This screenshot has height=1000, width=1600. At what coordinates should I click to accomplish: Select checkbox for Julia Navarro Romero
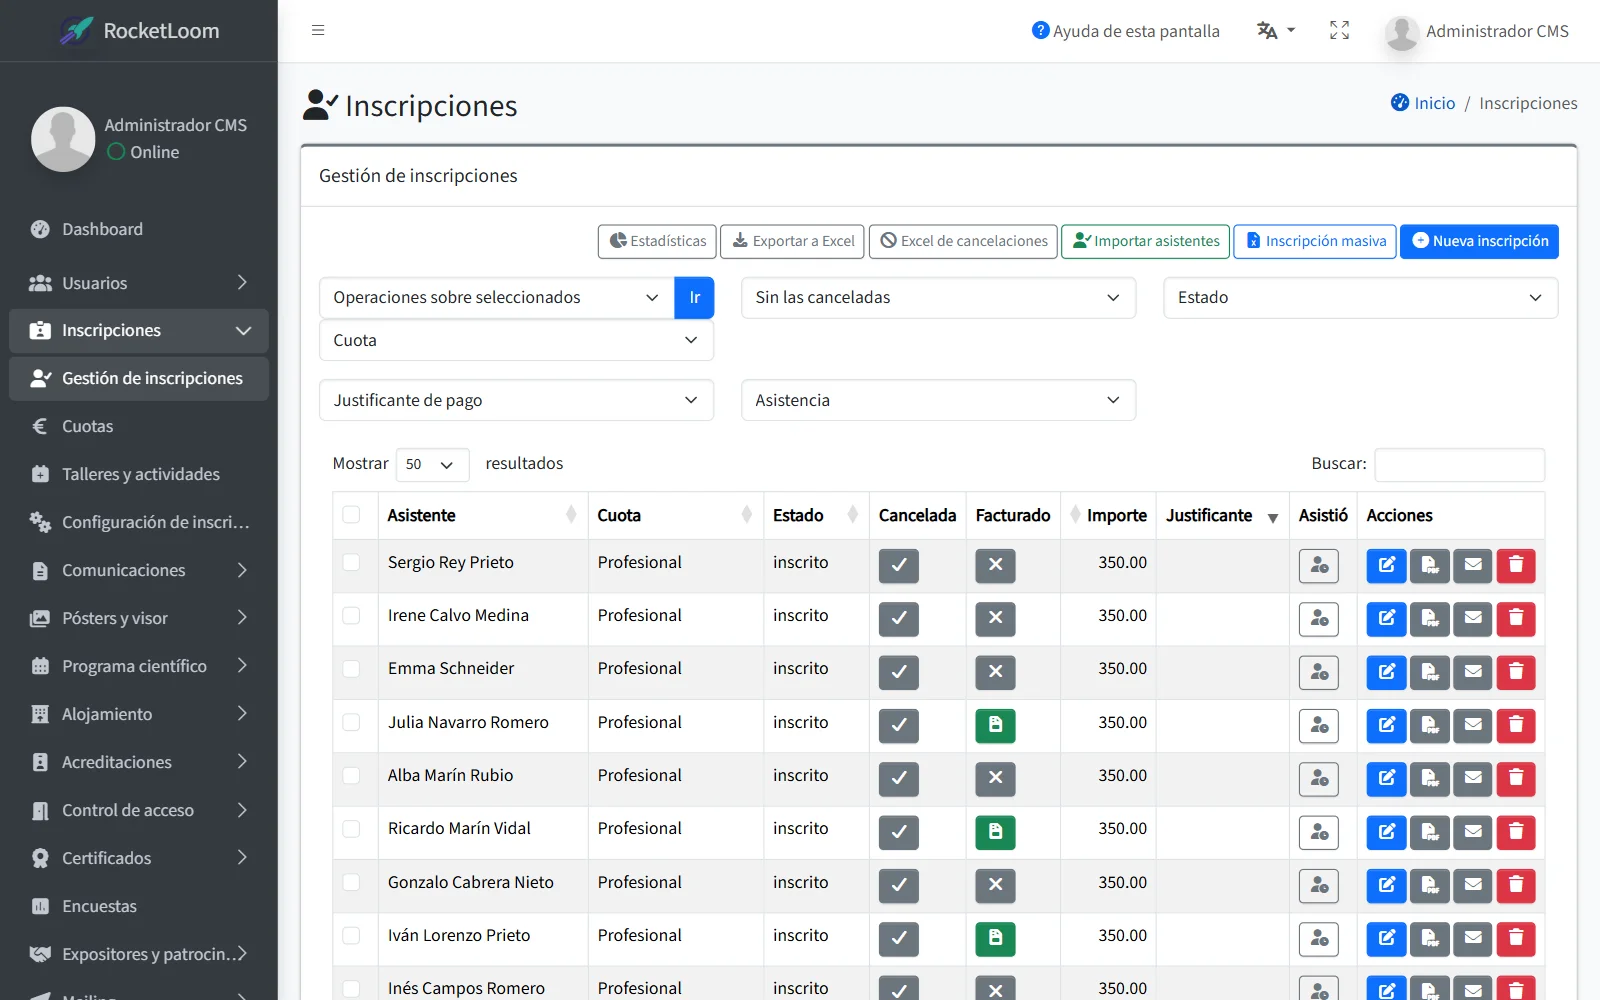pyautogui.click(x=351, y=722)
